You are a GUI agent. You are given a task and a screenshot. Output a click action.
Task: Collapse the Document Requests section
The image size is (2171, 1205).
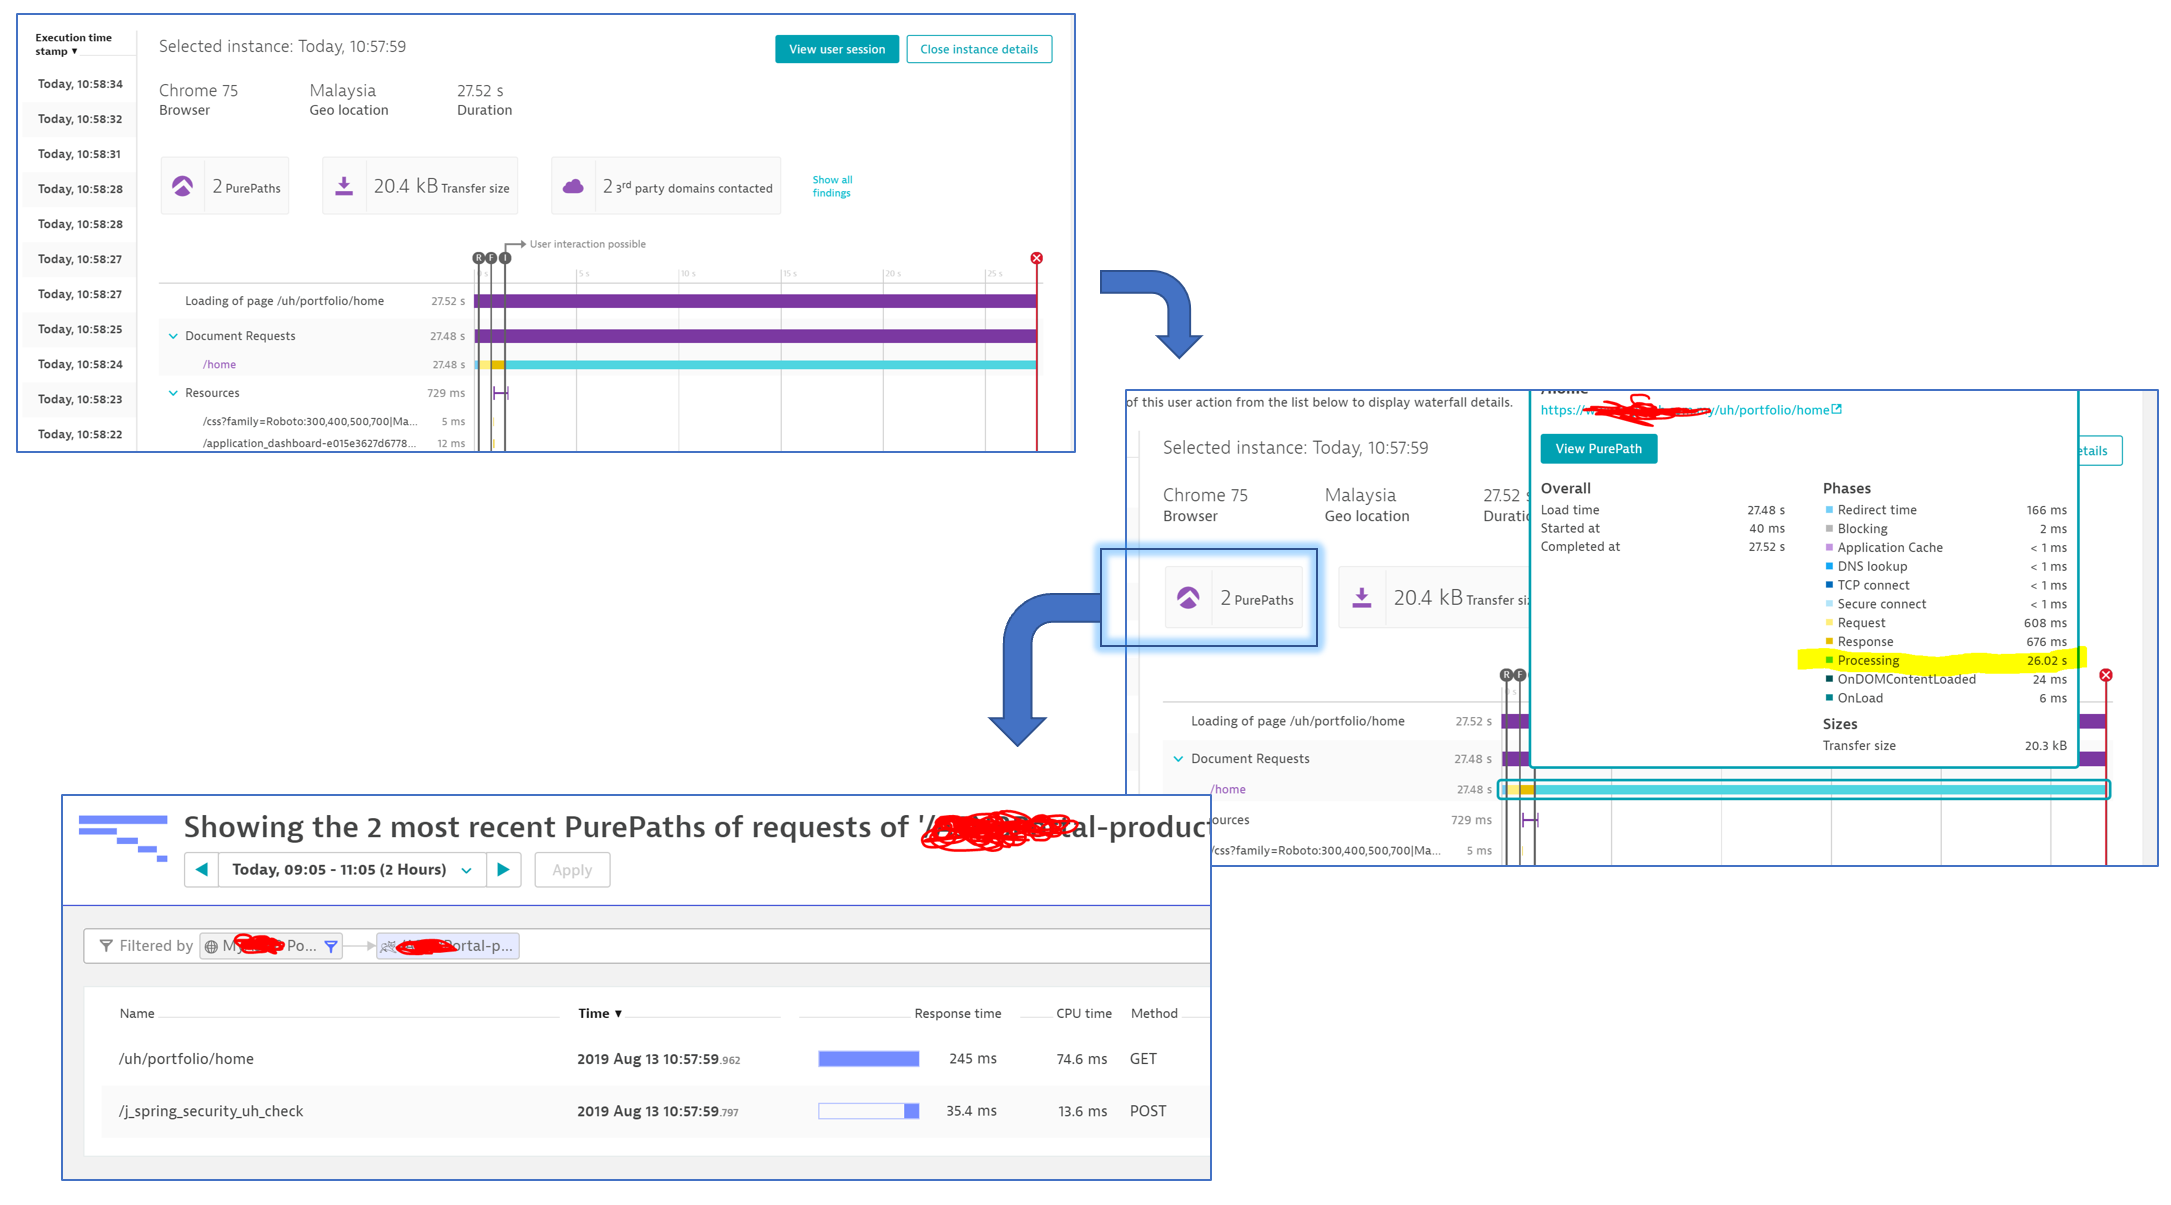pos(173,336)
